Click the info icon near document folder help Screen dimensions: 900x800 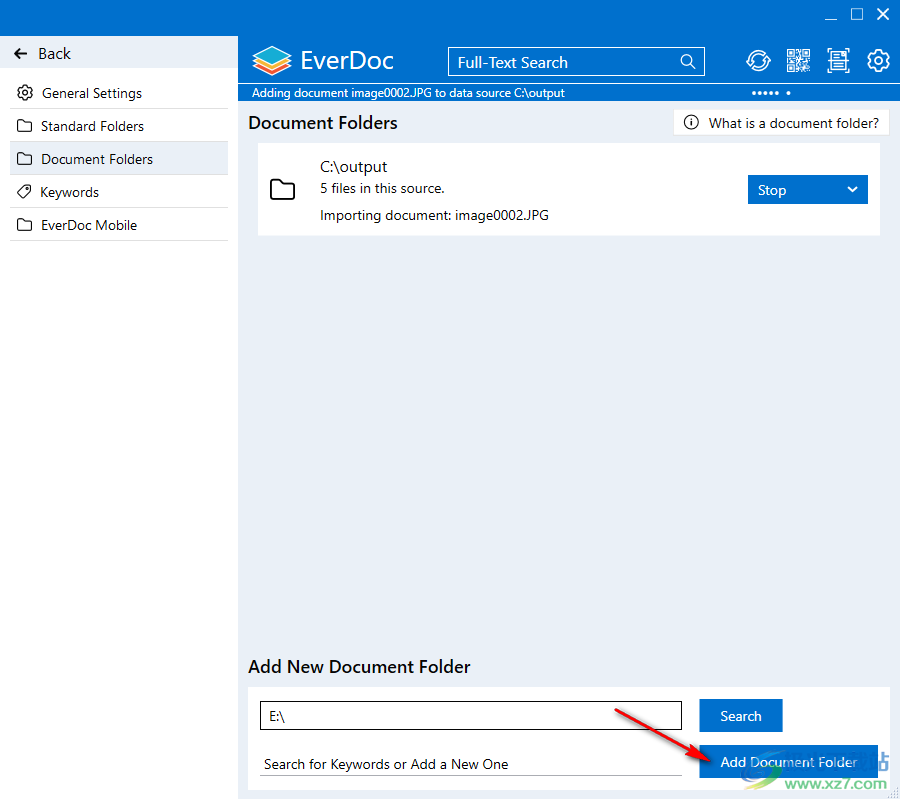pyautogui.click(x=691, y=122)
